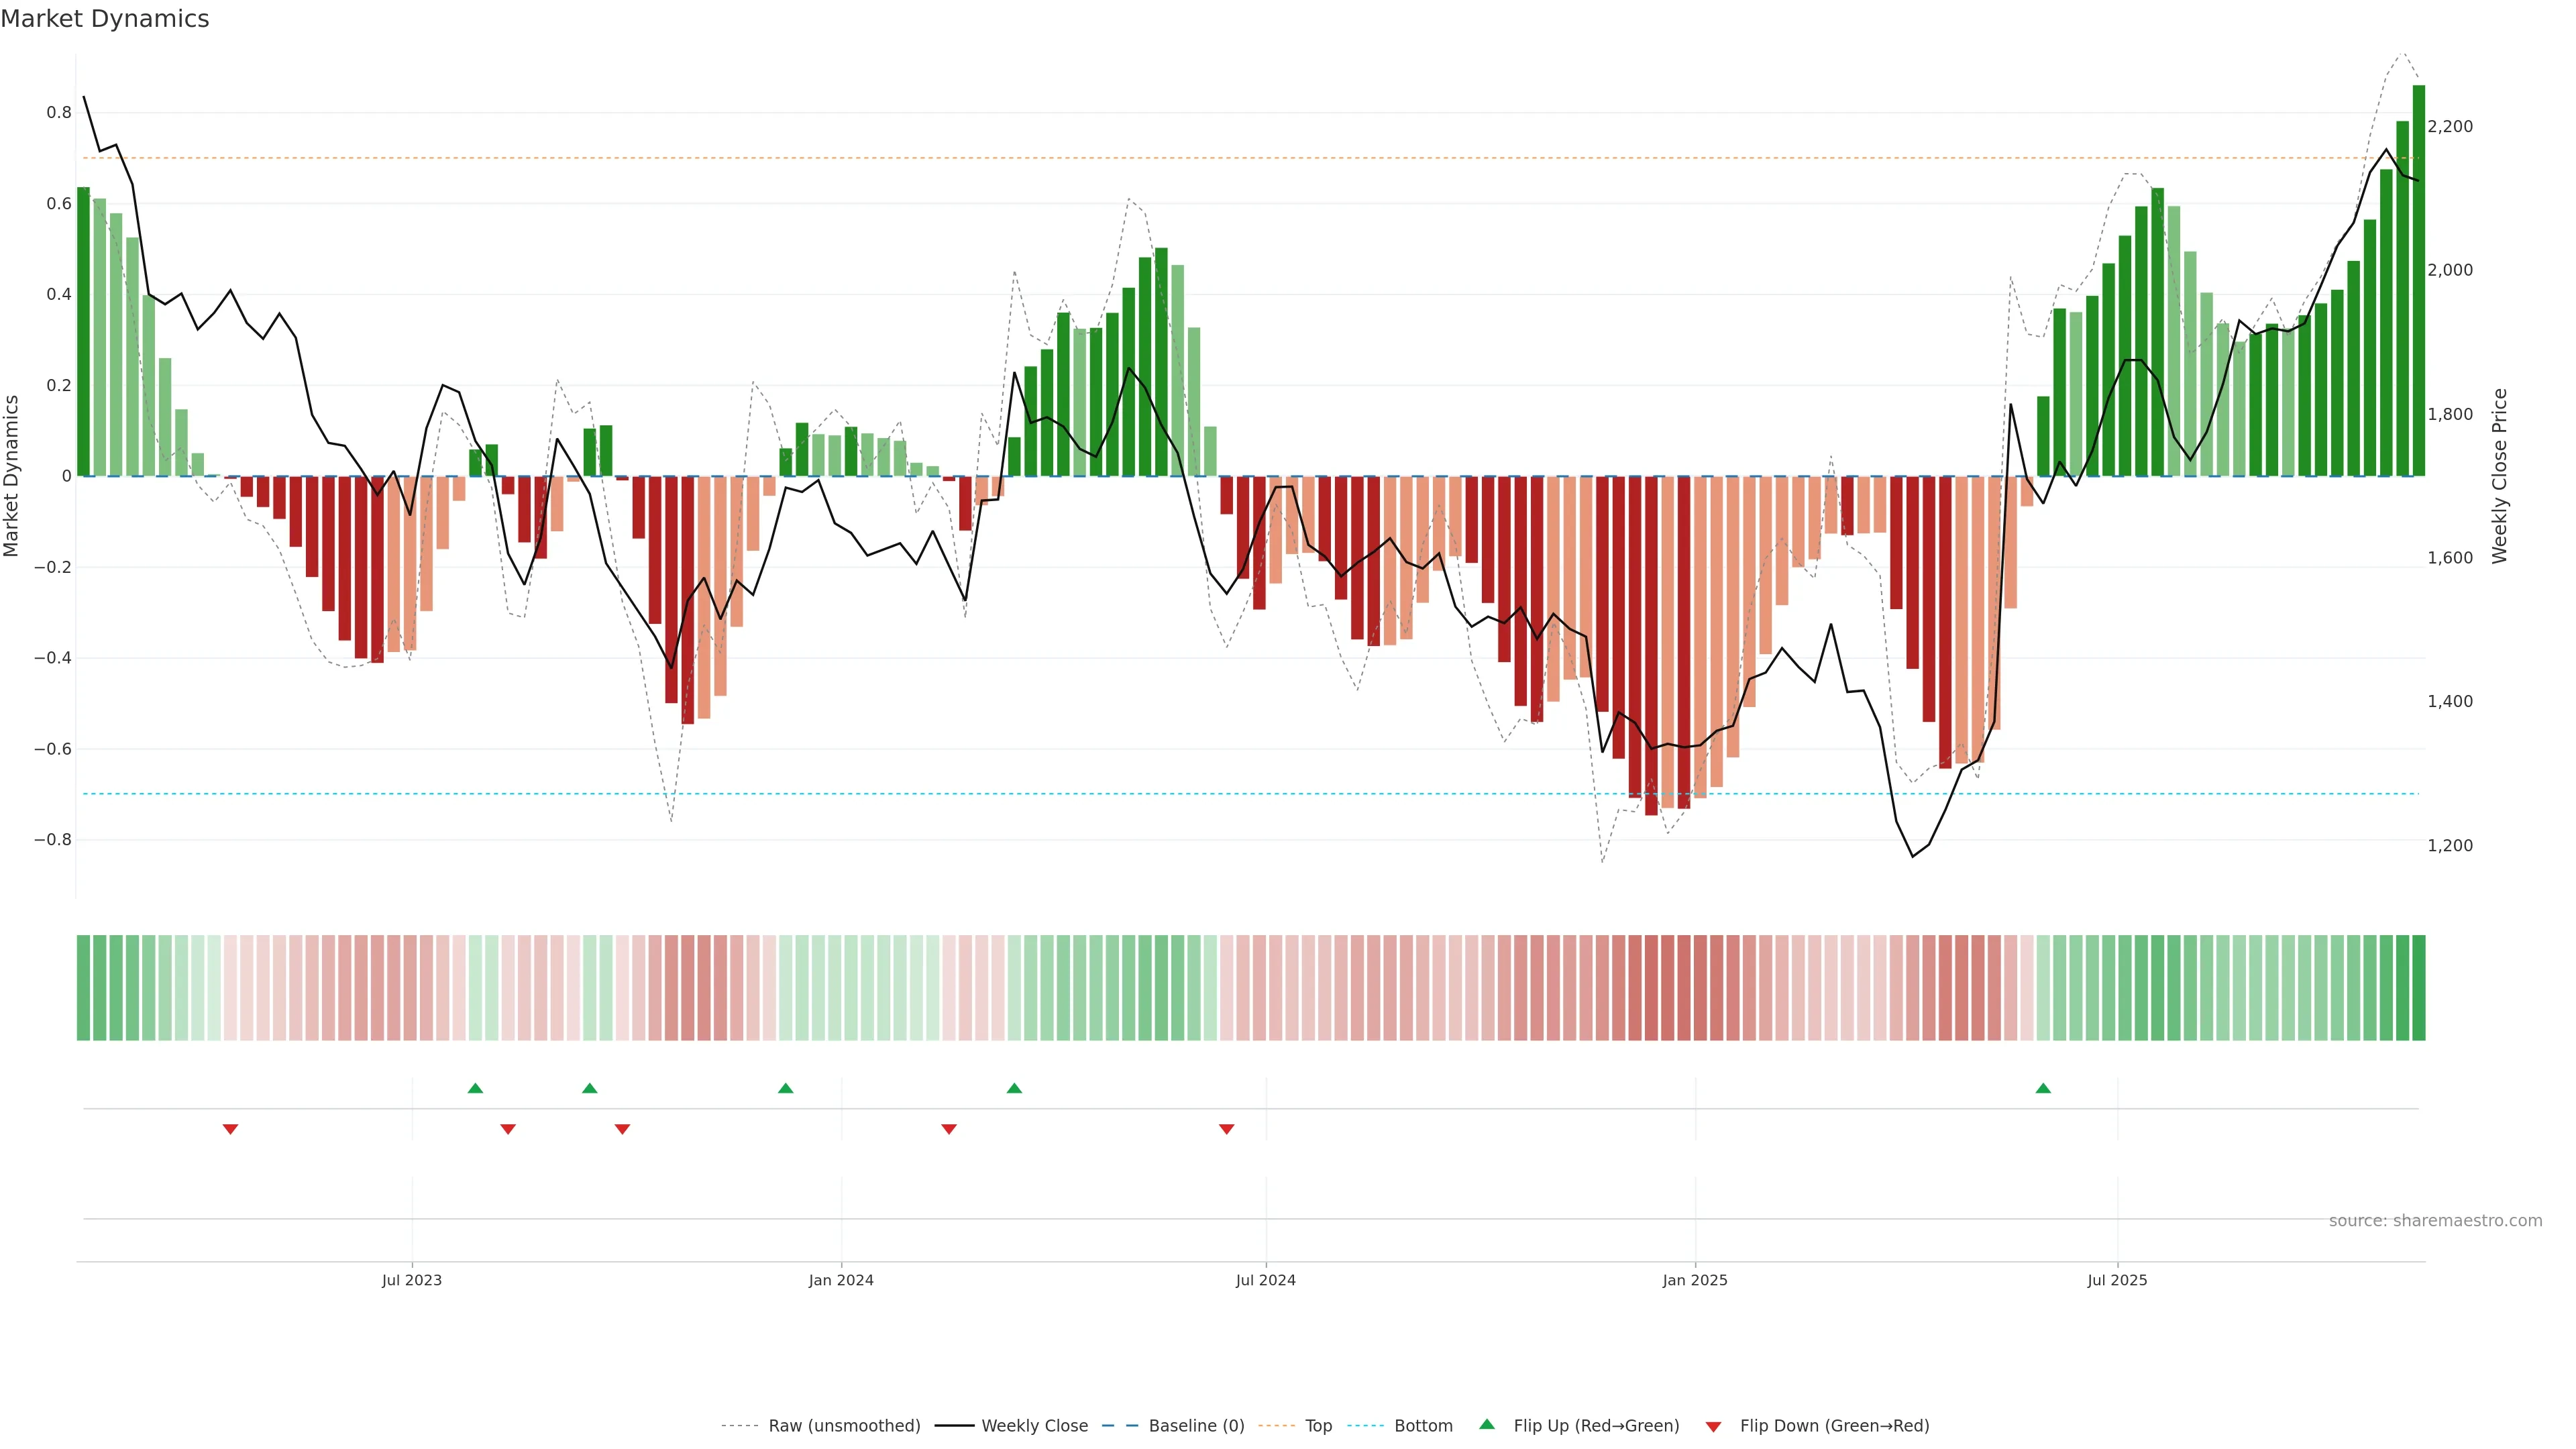
Task: Click the green flip-up marker before Jan 2024
Action: (785, 1088)
